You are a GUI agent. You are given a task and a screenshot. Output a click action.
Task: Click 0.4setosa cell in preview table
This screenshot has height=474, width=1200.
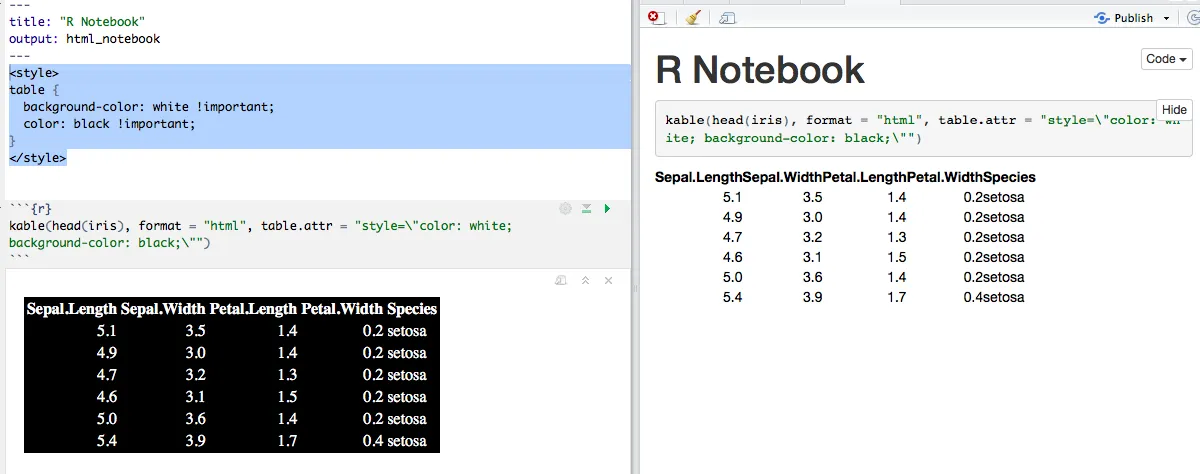tap(994, 297)
